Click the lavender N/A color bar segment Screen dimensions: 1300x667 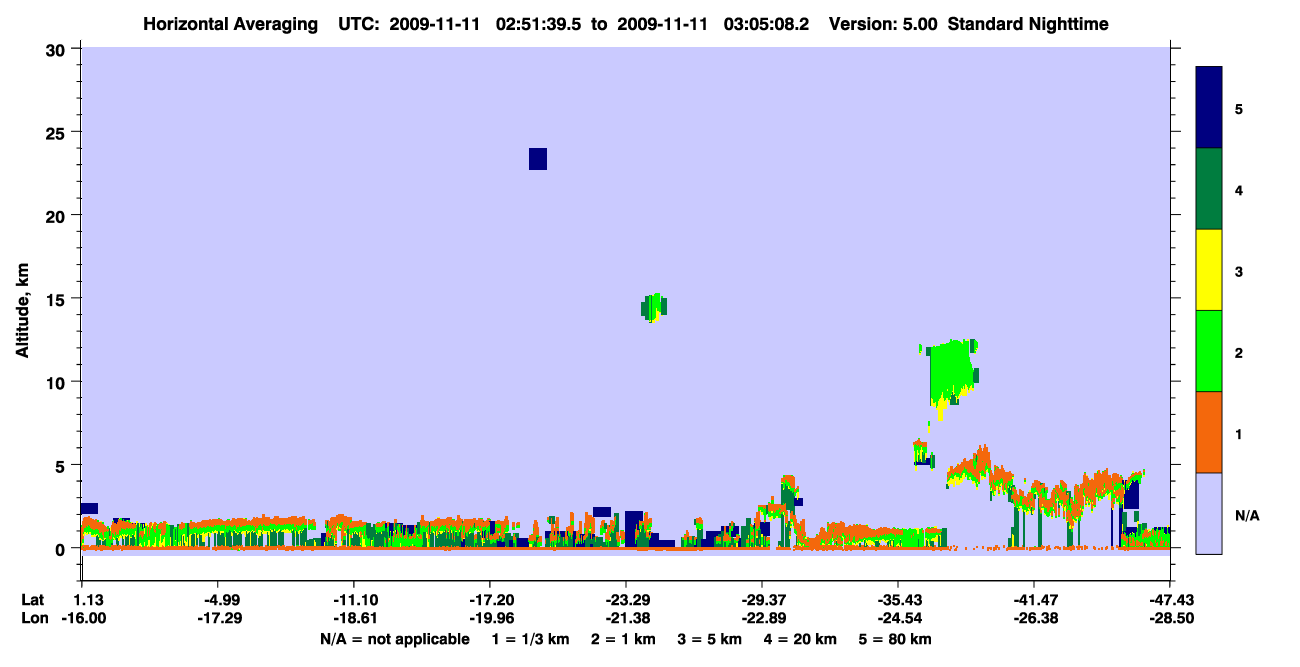tap(1209, 513)
